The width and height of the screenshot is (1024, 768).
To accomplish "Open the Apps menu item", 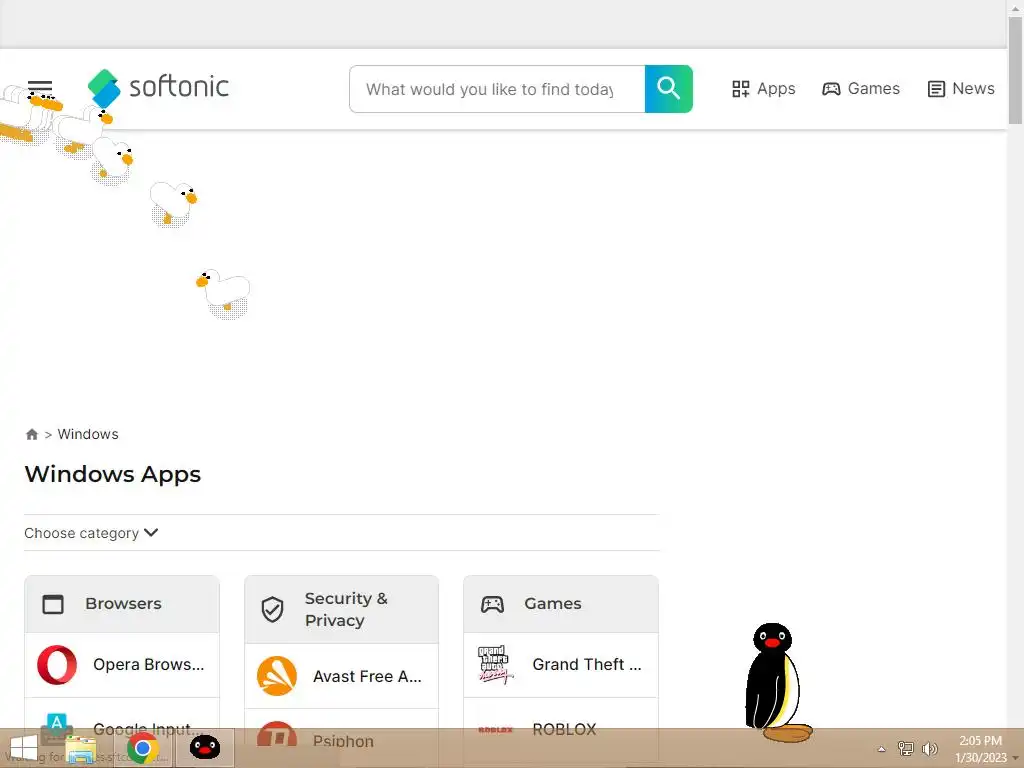I will (763, 89).
